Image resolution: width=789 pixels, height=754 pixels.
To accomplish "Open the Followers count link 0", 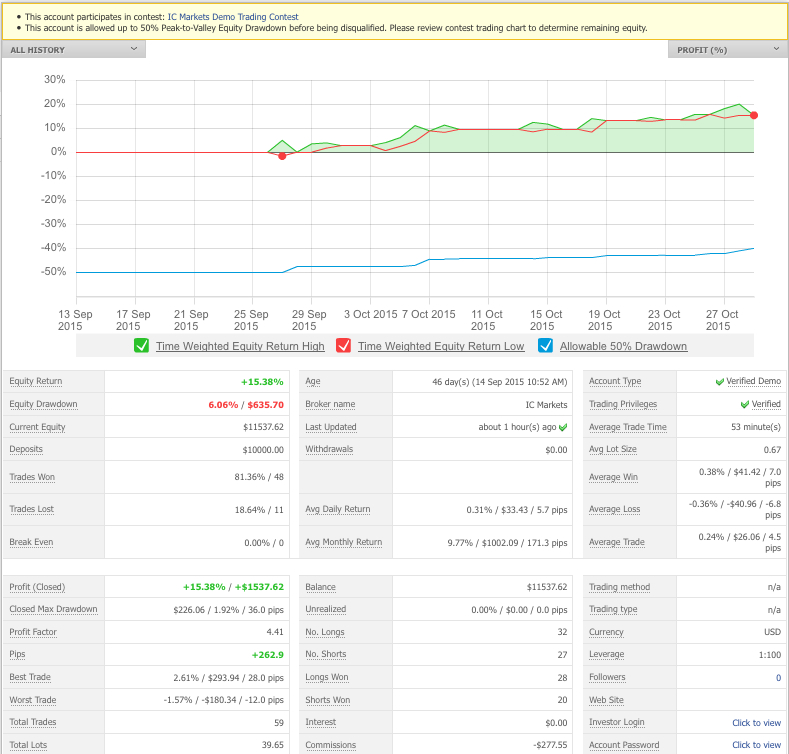I will point(778,677).
